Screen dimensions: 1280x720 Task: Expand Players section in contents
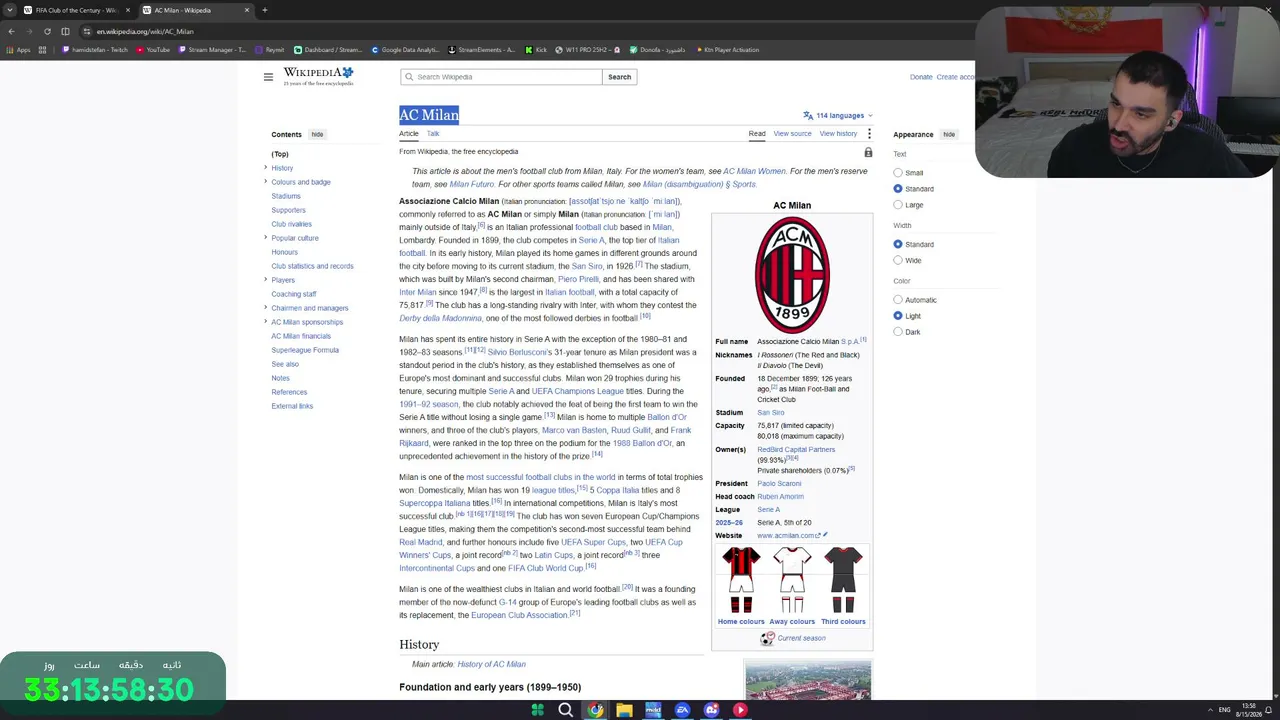click(266, 280)
